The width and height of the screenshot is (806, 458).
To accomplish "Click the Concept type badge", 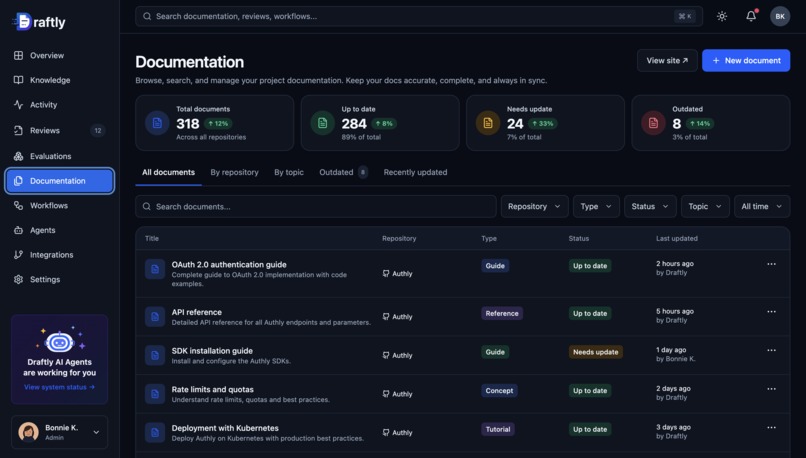I will coord(499,391).
